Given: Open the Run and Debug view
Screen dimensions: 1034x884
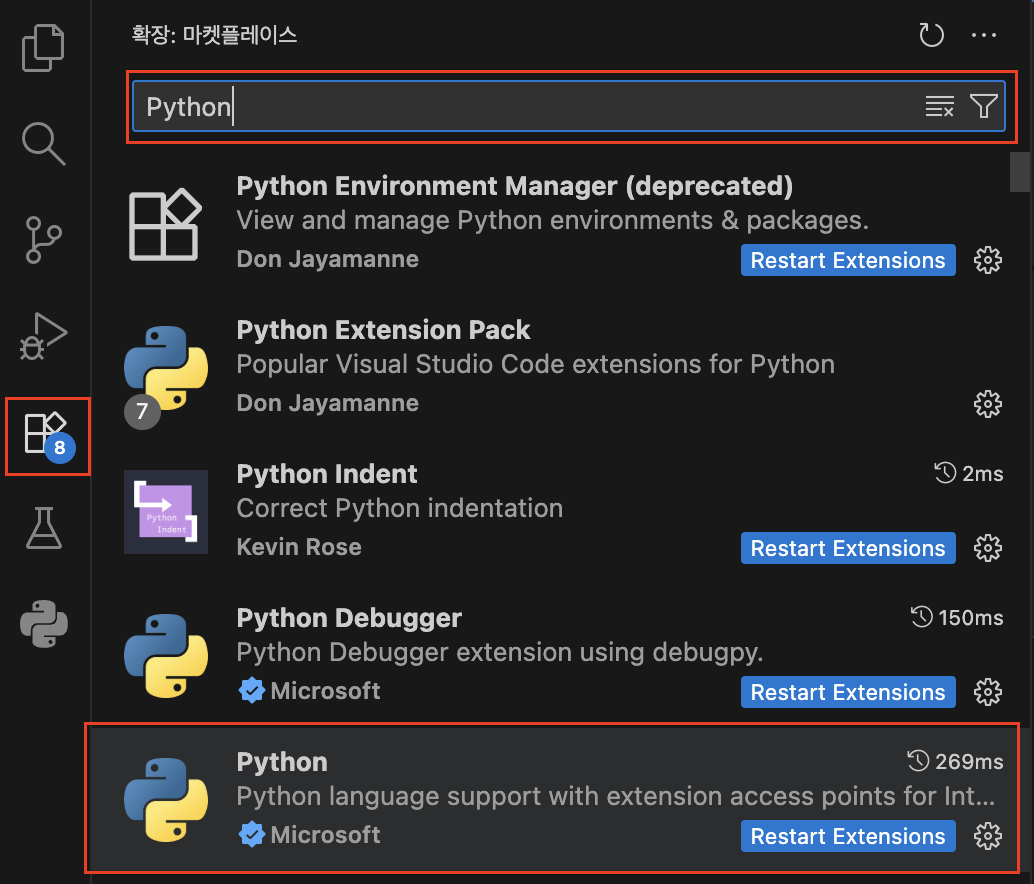Looking at the screenshot, I should [x=44, y=336].
